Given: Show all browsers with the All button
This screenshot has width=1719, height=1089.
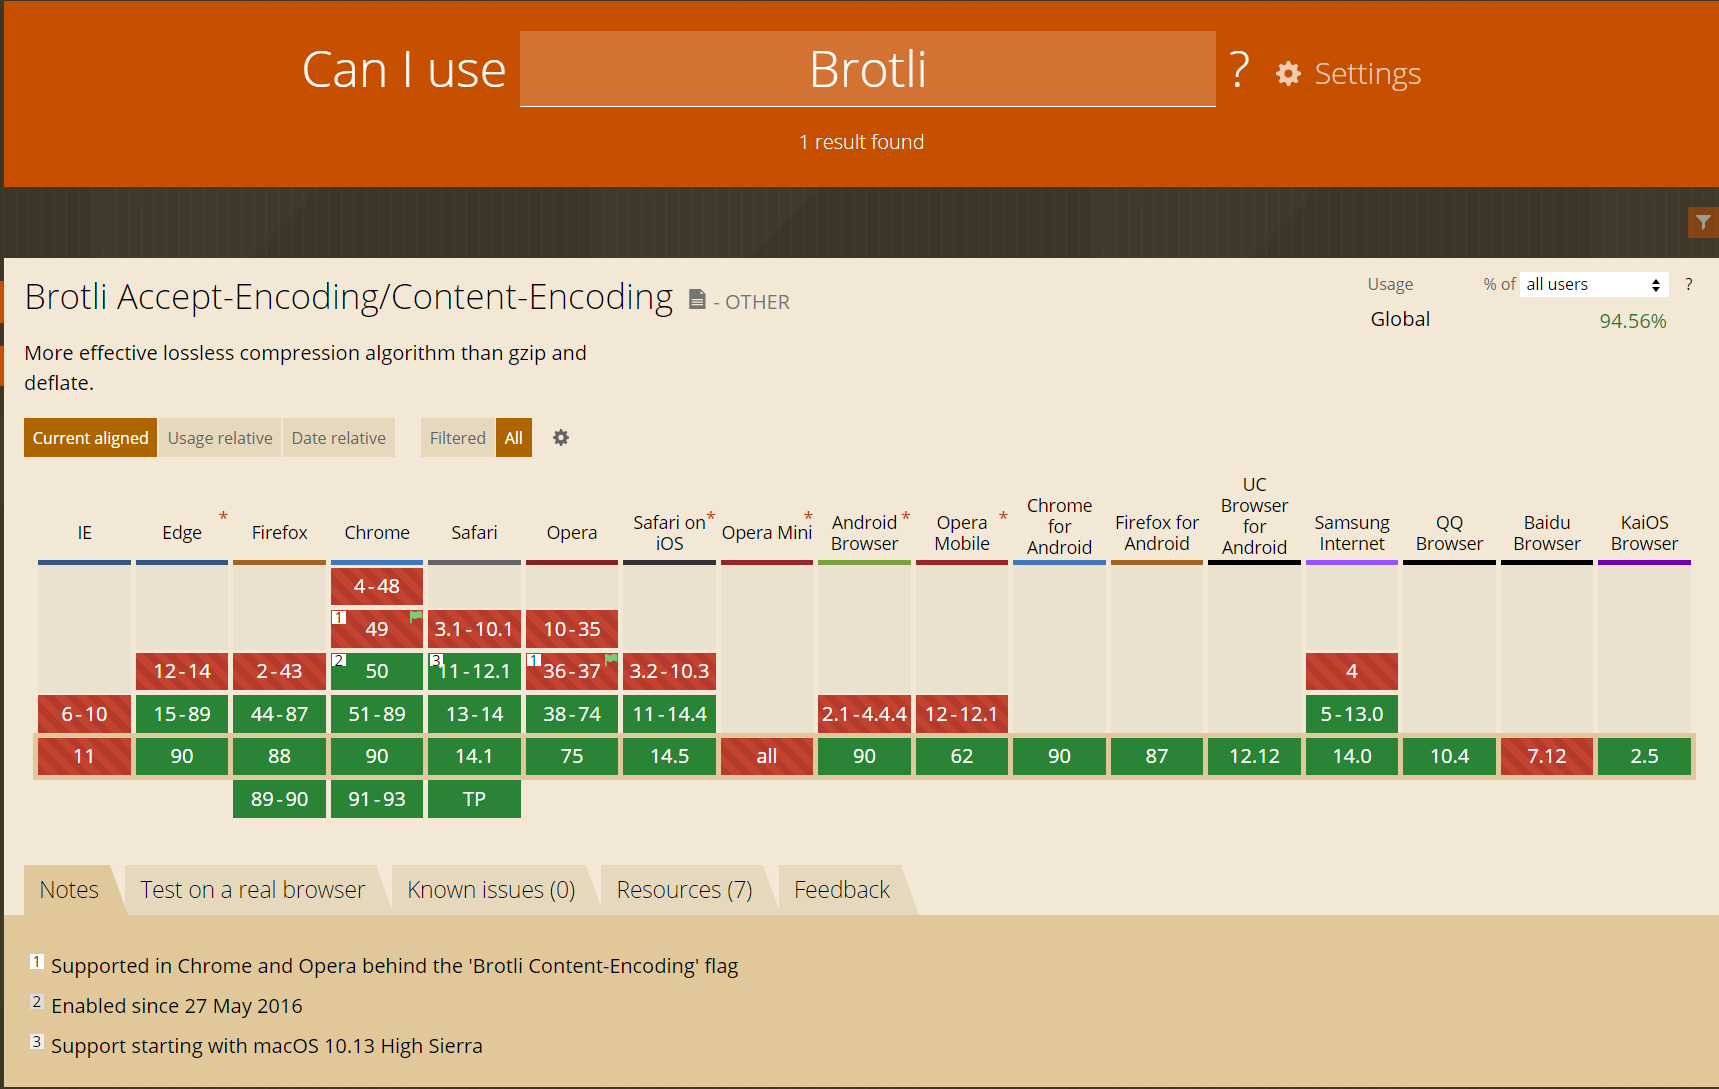Looking at the screenshot, I should tap(513, 437).
